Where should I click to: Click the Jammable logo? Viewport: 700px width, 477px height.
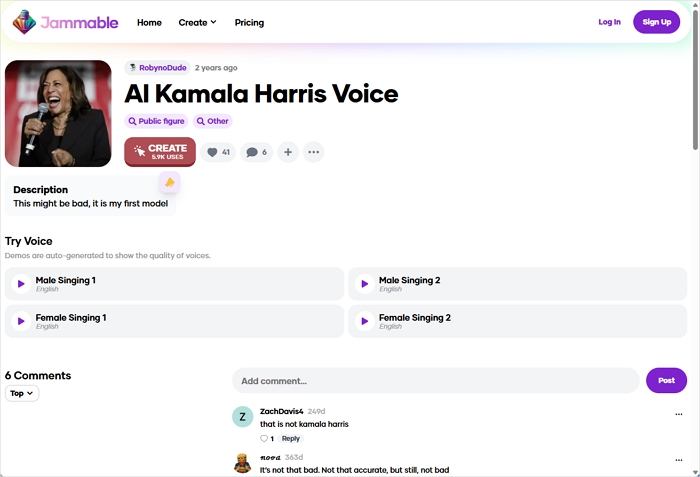click(66, 22)
